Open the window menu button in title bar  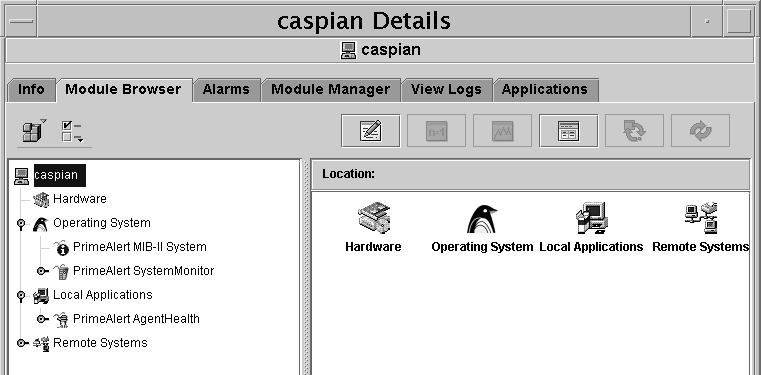pyautogui.click(x=21, y=21)
